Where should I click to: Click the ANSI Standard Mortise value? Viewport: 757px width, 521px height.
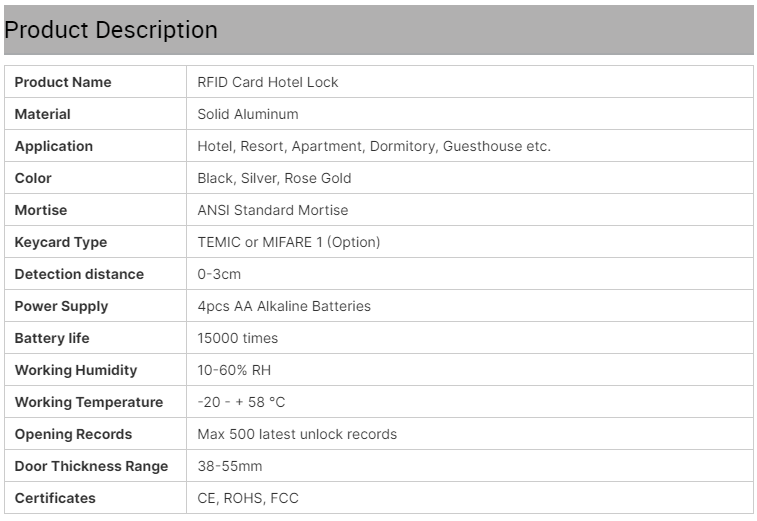[272, 210]
